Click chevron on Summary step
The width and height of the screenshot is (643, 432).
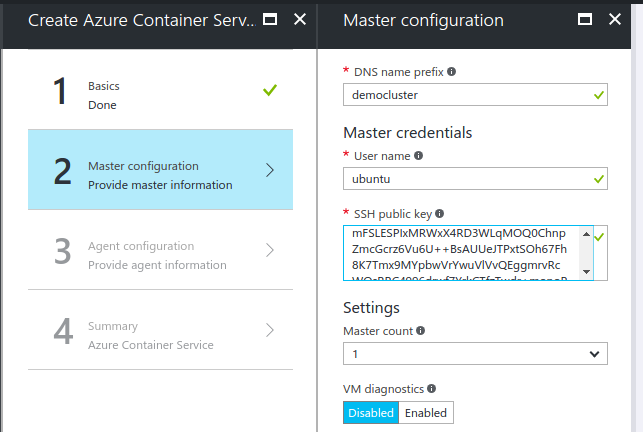pos(269,330)
